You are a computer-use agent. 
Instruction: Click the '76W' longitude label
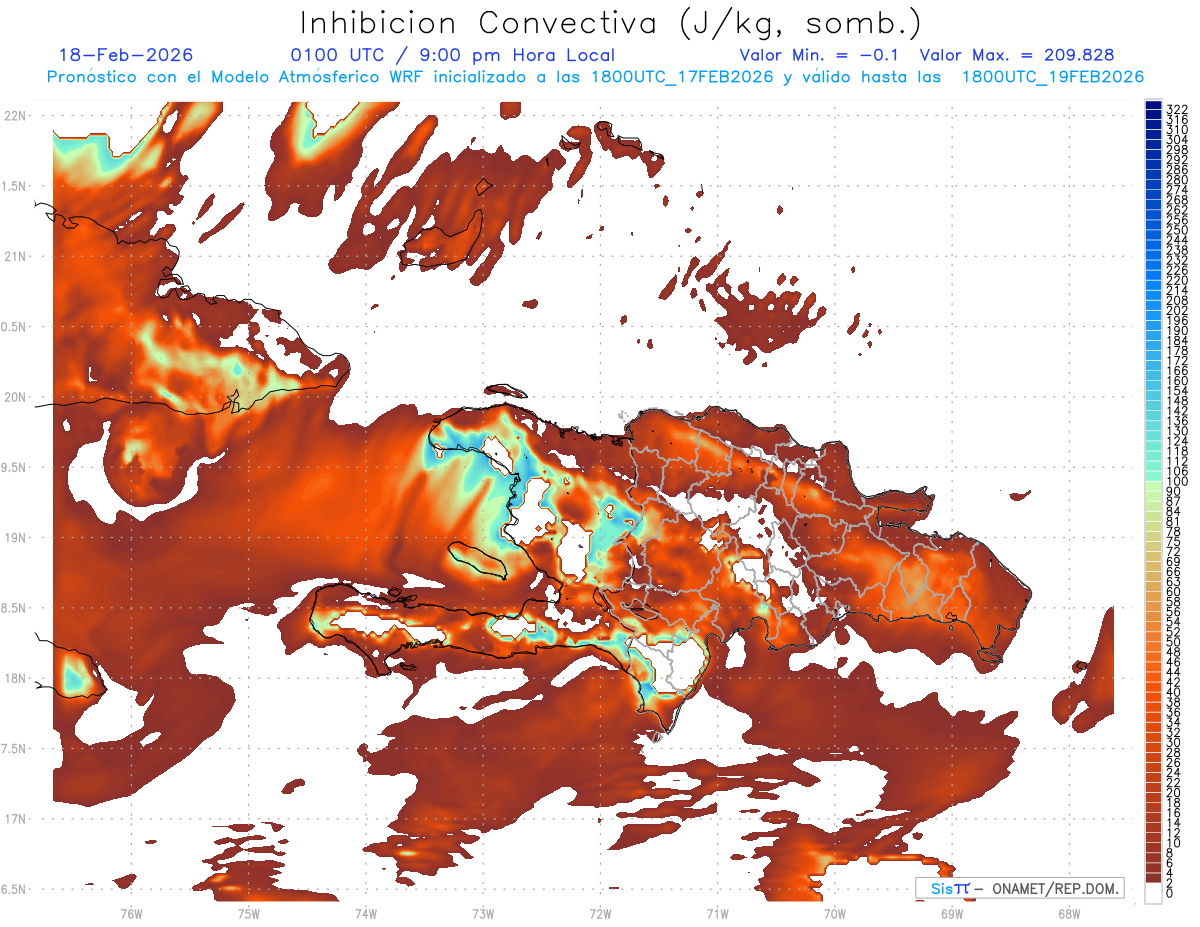tap(131, 912)
